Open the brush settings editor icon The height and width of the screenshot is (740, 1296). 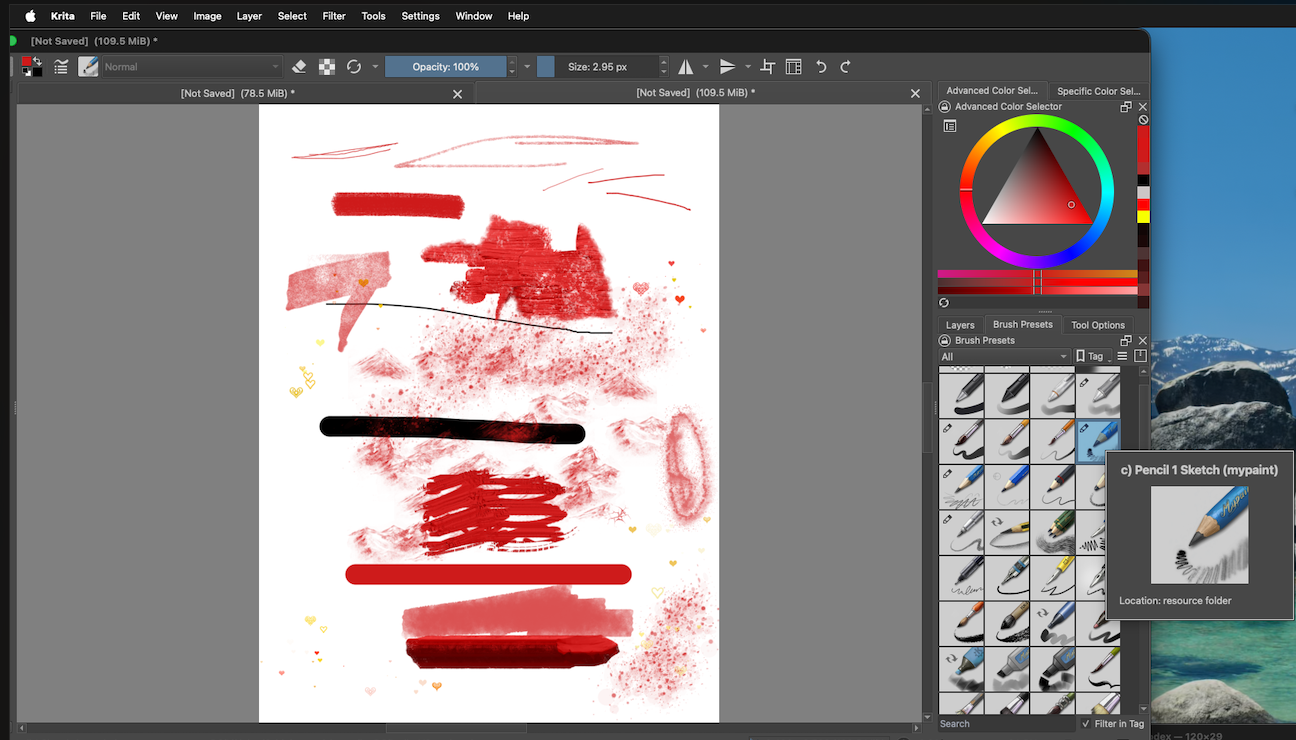point(61,67)
